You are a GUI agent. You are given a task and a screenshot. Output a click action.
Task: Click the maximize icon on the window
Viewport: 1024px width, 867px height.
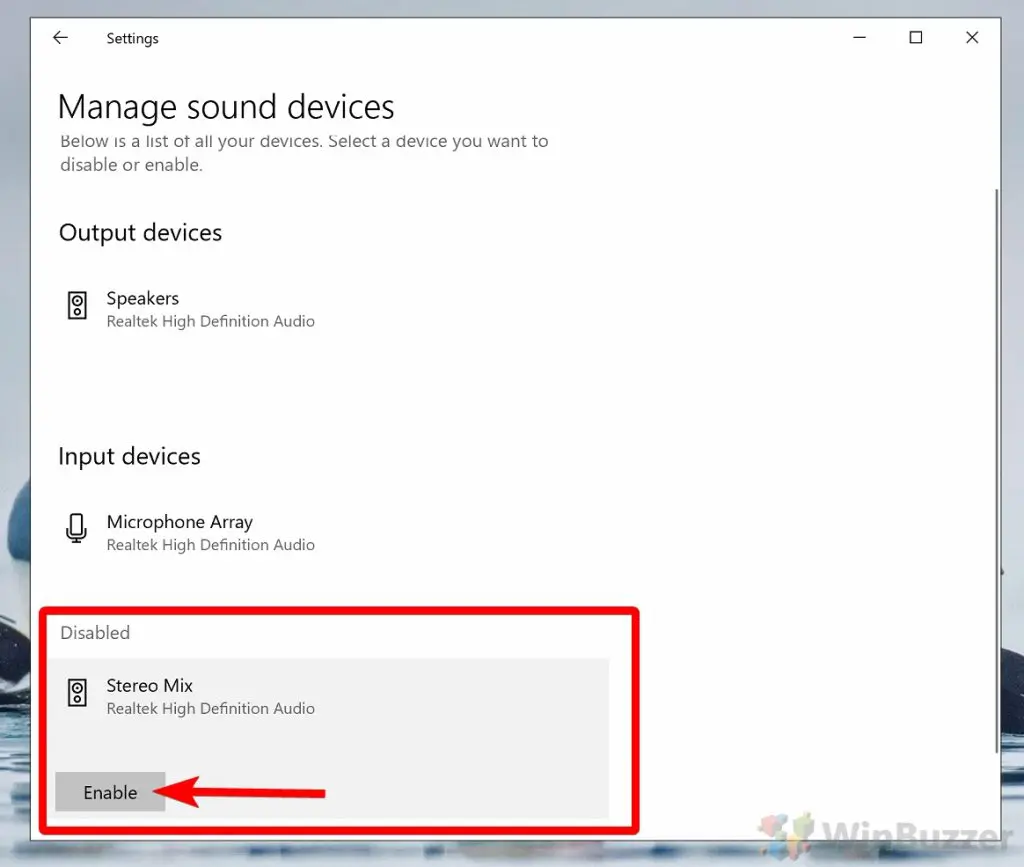click(x=916, y=37)
